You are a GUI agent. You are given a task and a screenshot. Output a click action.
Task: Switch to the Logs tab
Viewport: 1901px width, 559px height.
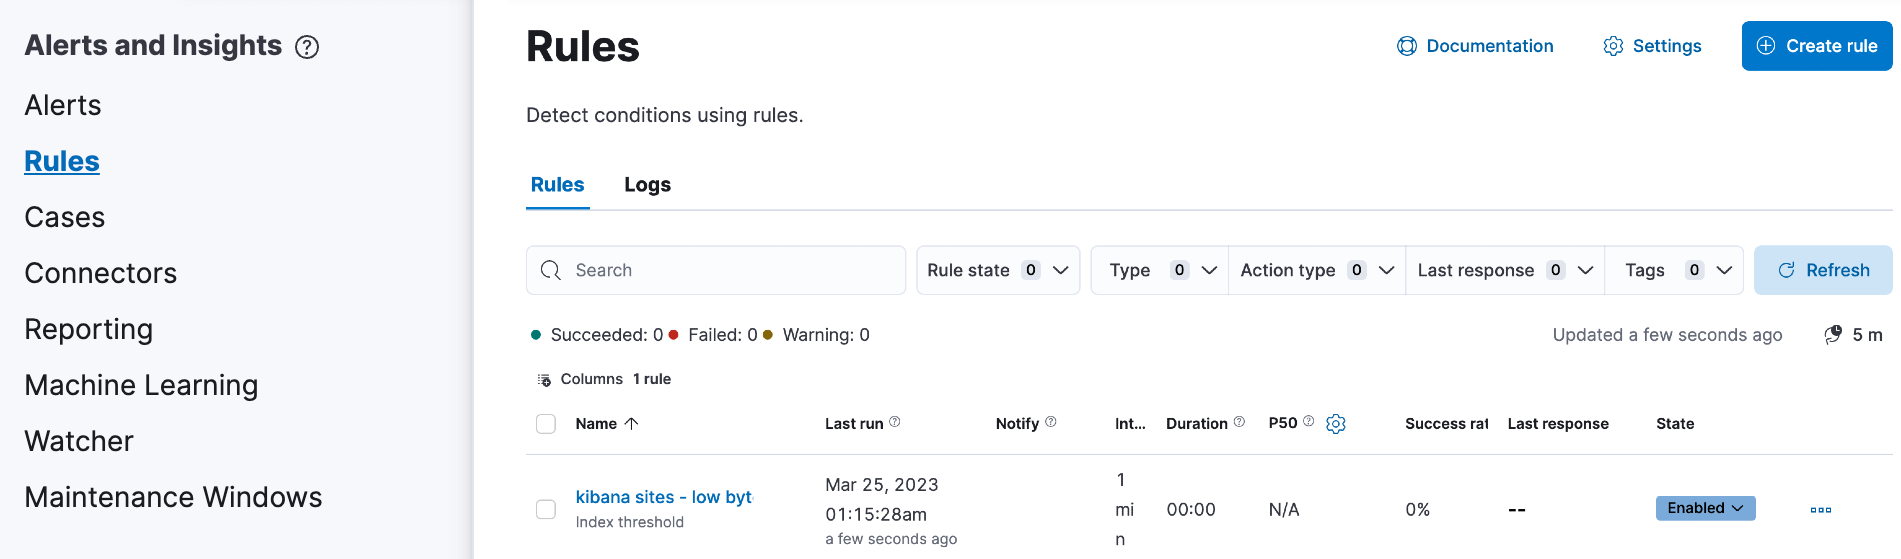pyautogui.click(x=647, y=185)
